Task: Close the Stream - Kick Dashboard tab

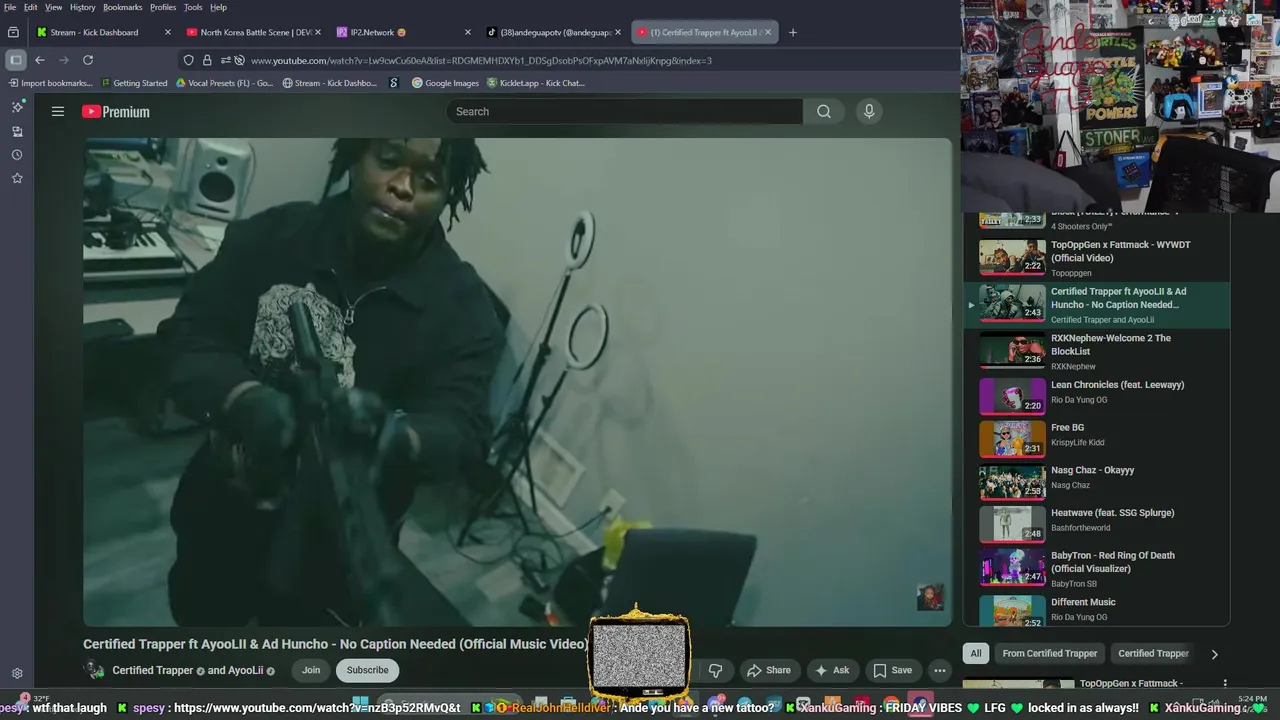Action: 168,32
